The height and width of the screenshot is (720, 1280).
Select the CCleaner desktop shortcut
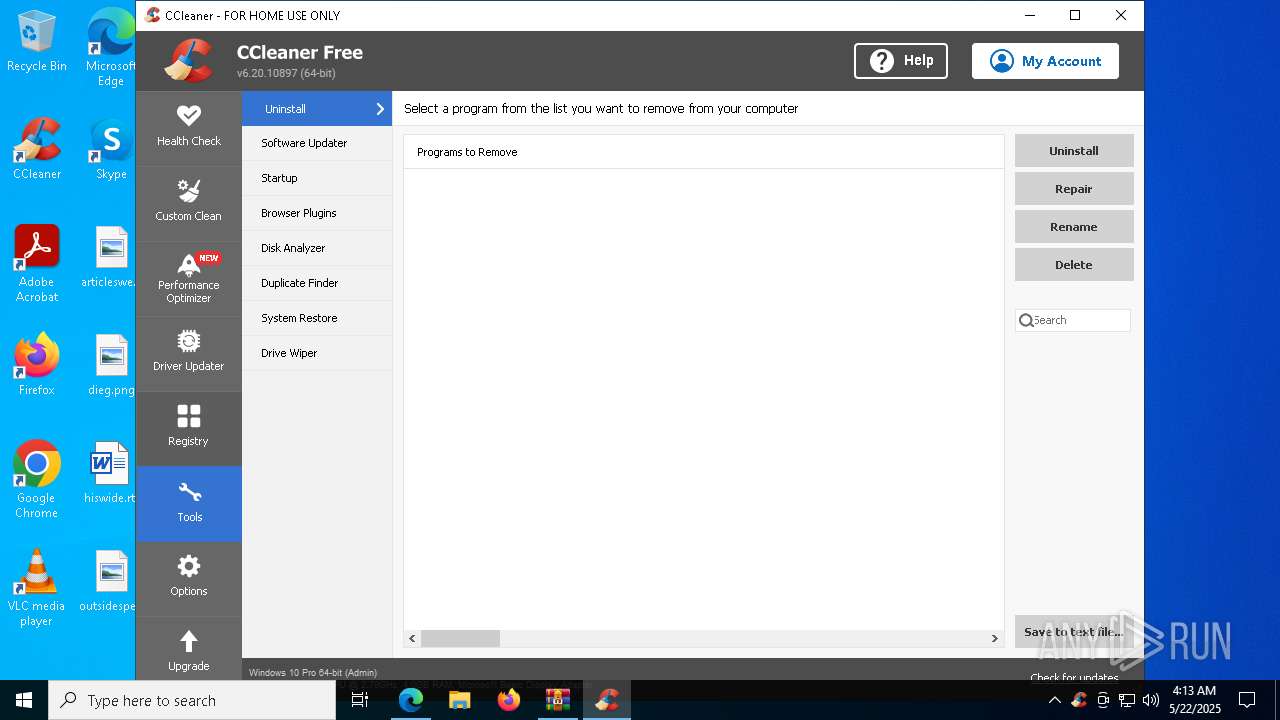point(37,149)
